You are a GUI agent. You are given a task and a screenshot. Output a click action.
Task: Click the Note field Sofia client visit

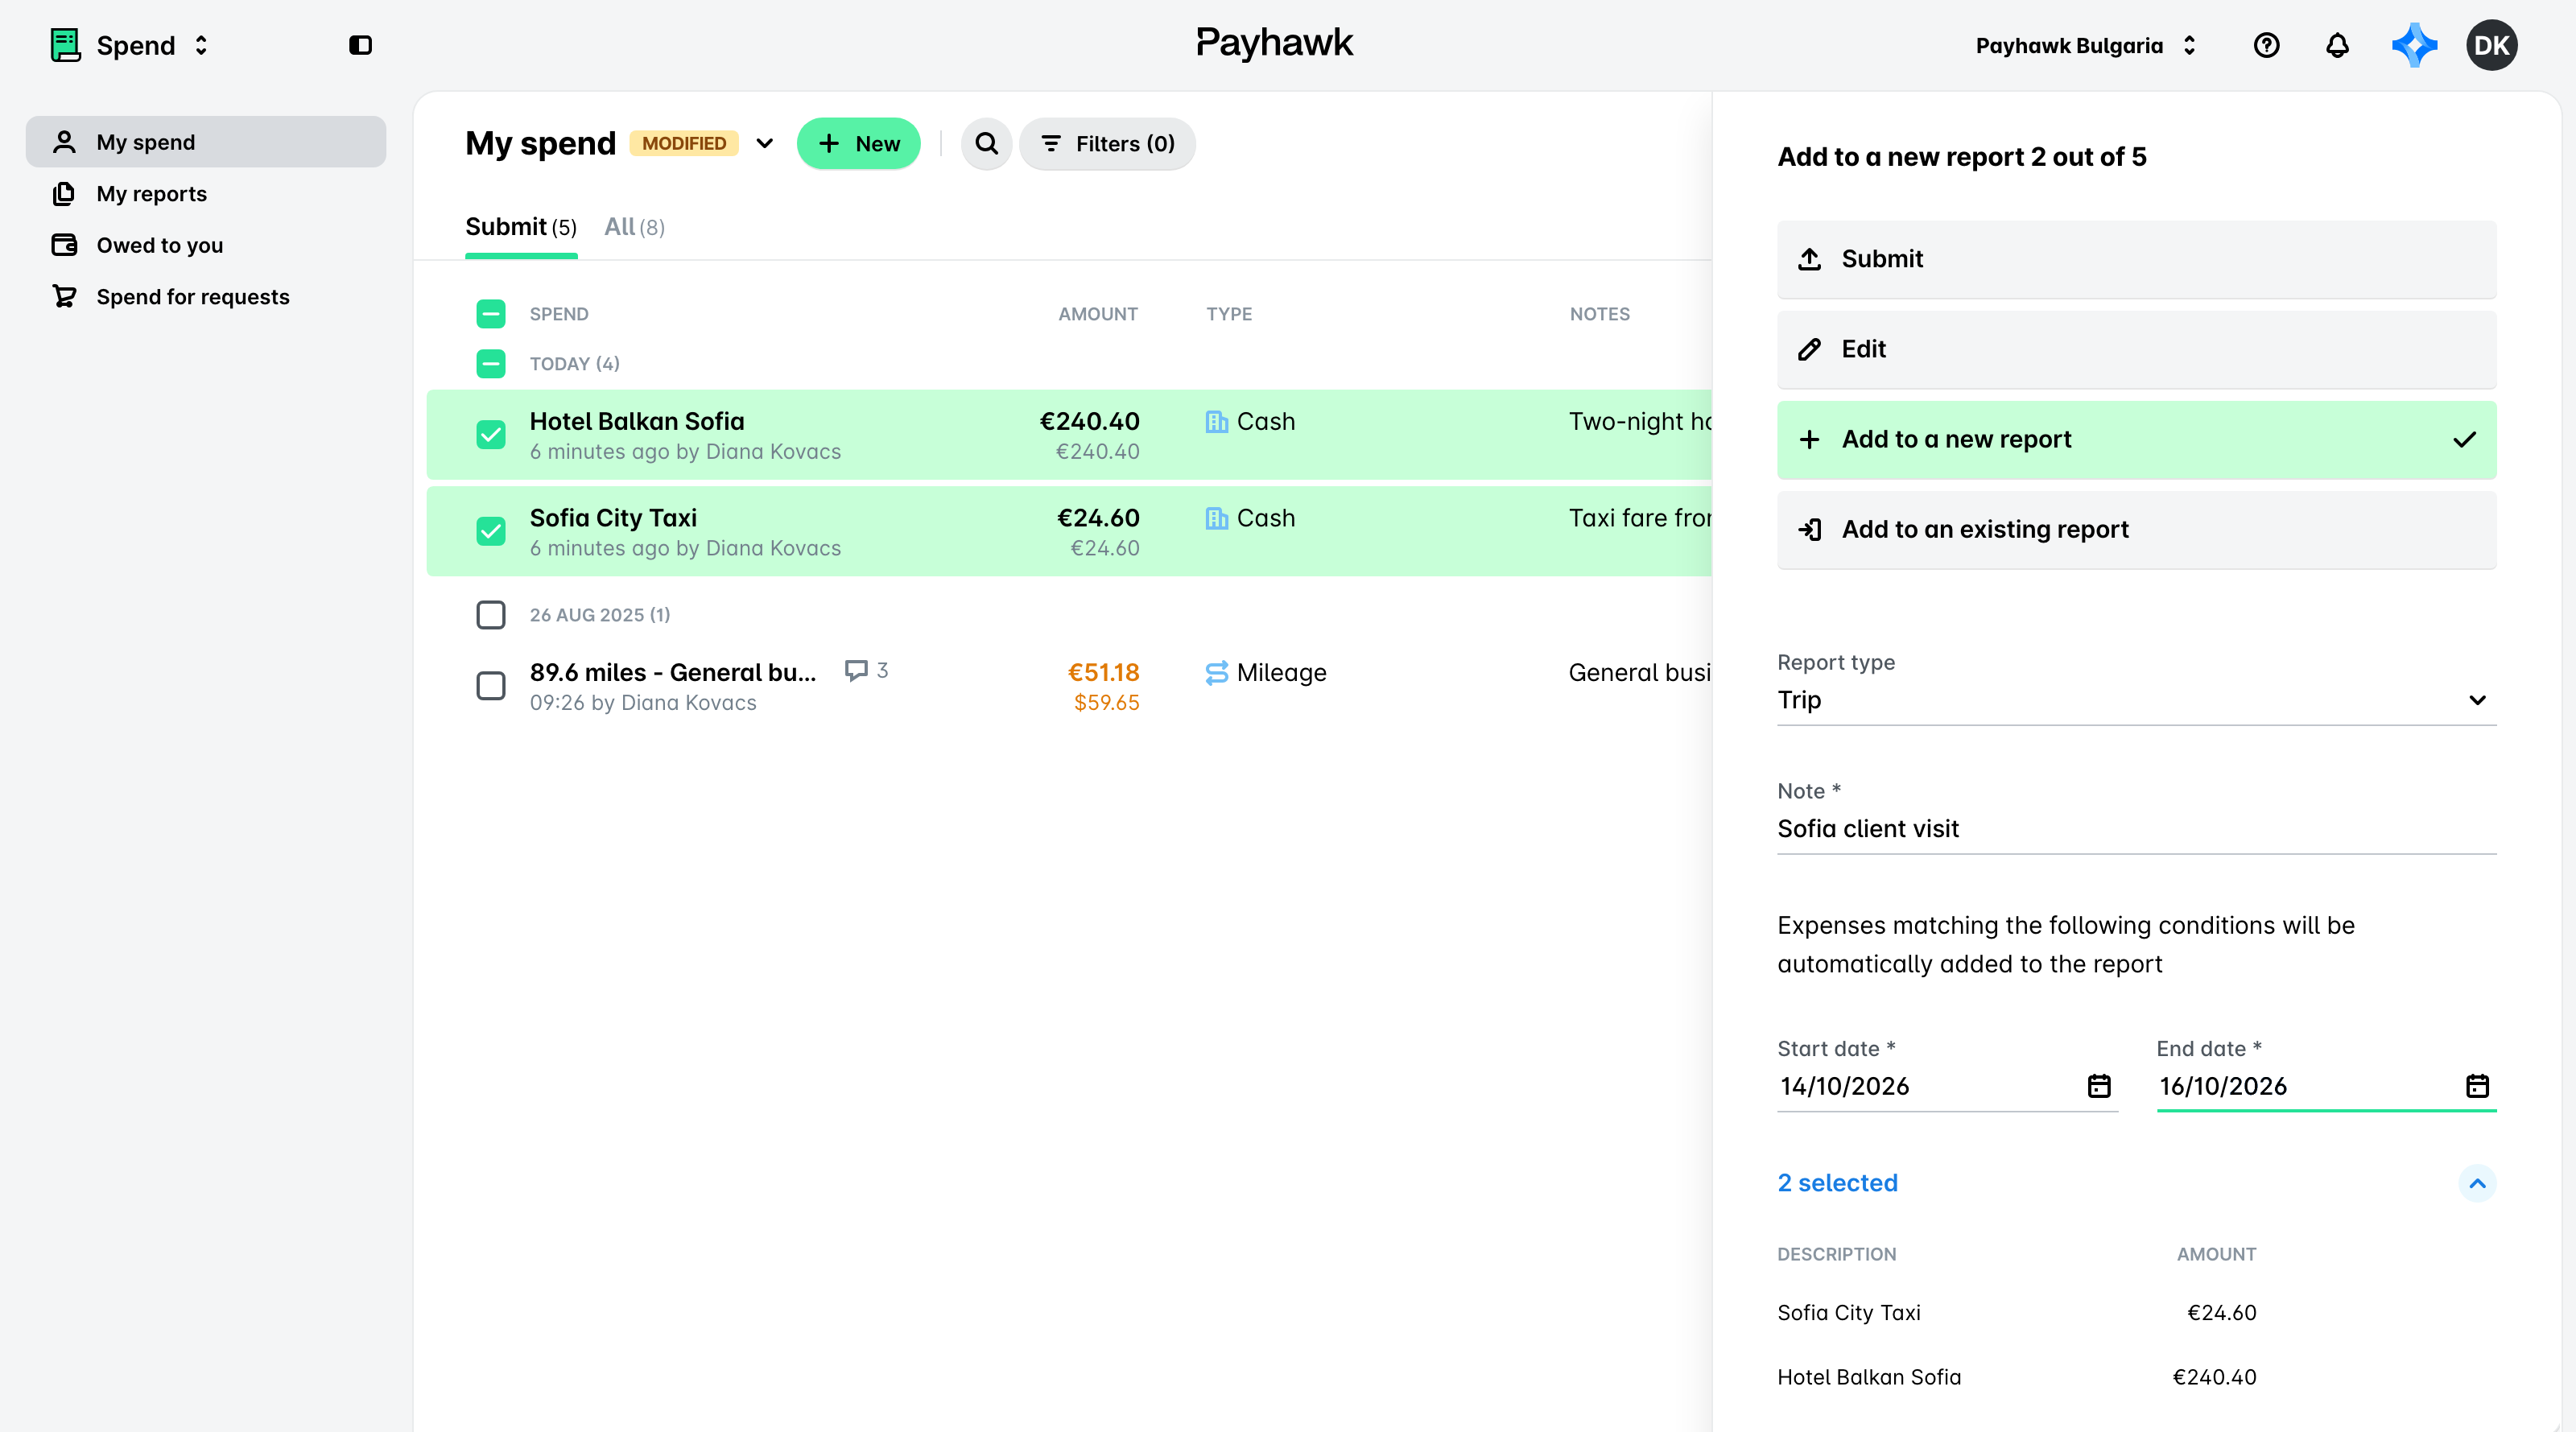[2136, 829]
